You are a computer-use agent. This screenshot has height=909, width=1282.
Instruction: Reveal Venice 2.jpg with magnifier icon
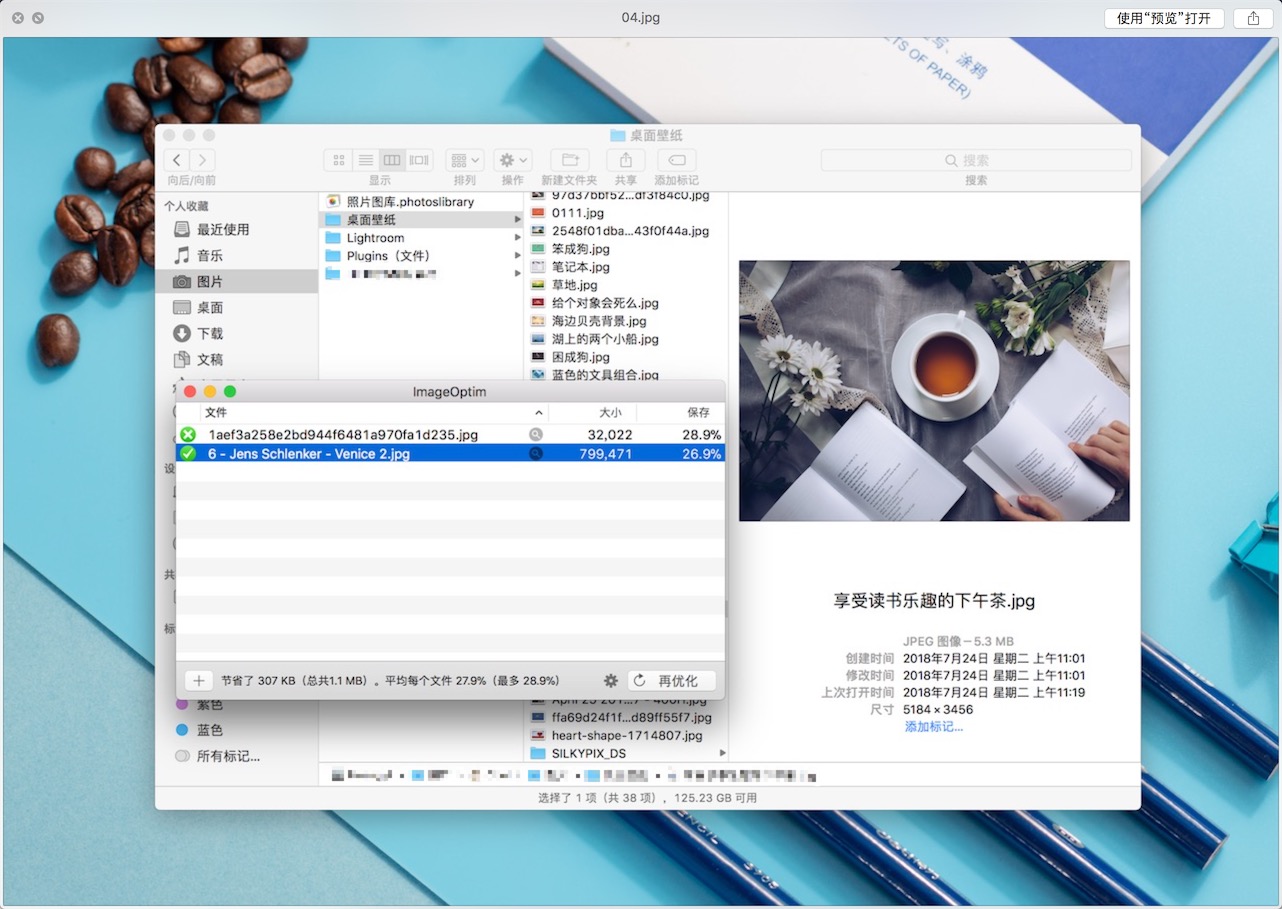tap(536, 454)
